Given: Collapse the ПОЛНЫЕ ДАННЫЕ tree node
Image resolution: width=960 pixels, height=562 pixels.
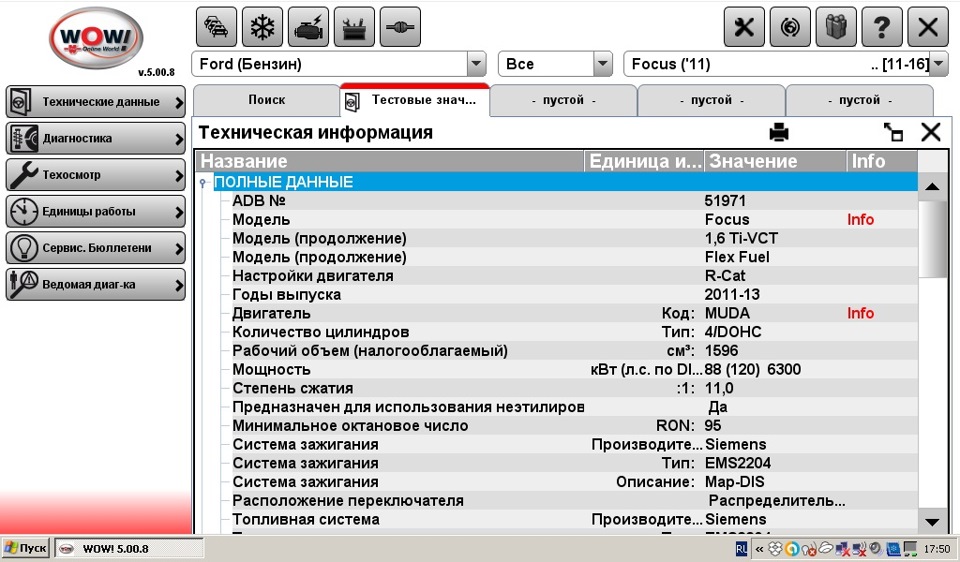Looking at the screenshot, I should [x=203, y=182].
